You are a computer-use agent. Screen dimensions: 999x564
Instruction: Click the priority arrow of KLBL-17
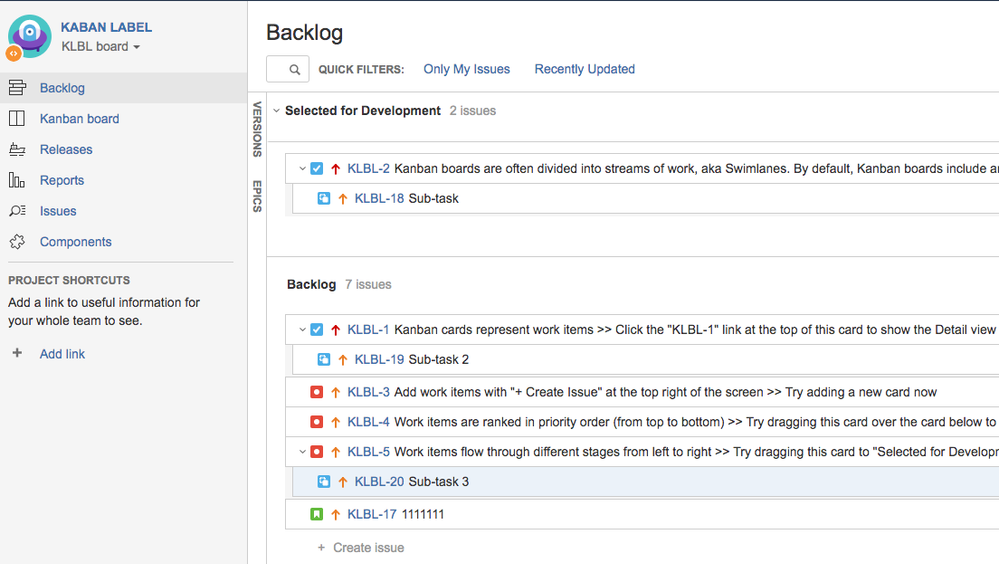coord(336,514)
